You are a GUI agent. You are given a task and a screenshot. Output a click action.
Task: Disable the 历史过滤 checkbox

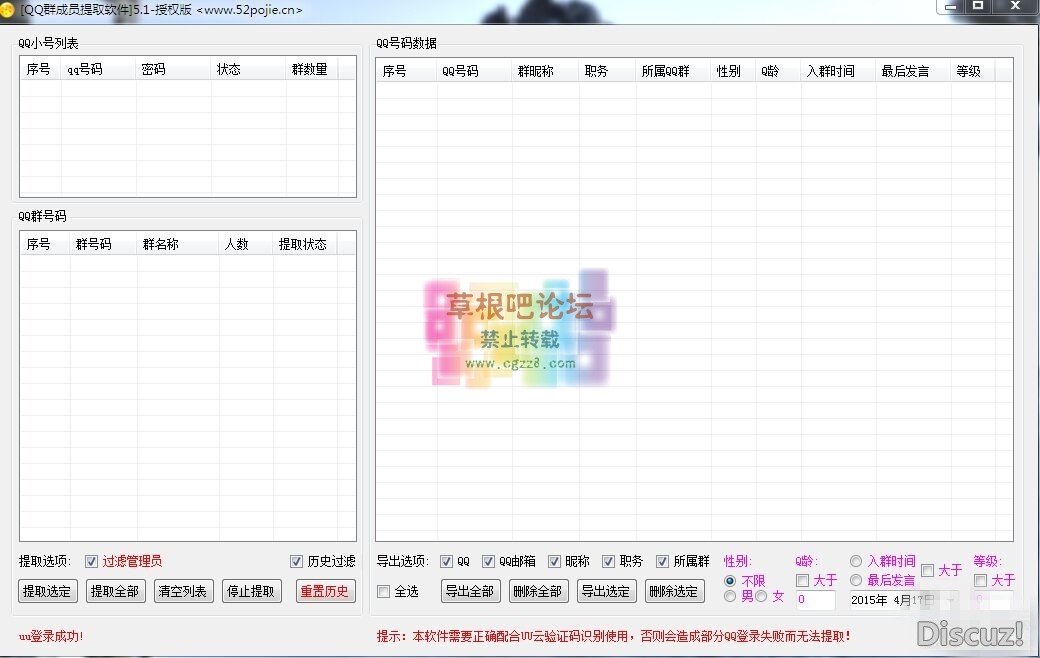pos(296,561)
